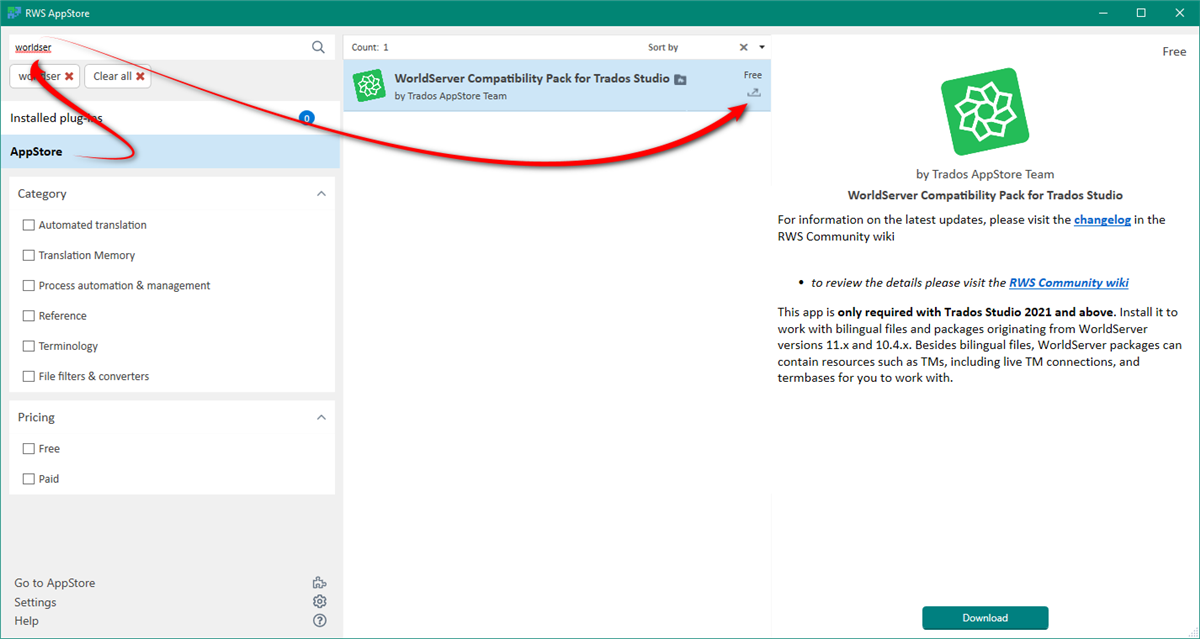Open the Go to AppStore link

pyautogui.click(x=55, y=583)
